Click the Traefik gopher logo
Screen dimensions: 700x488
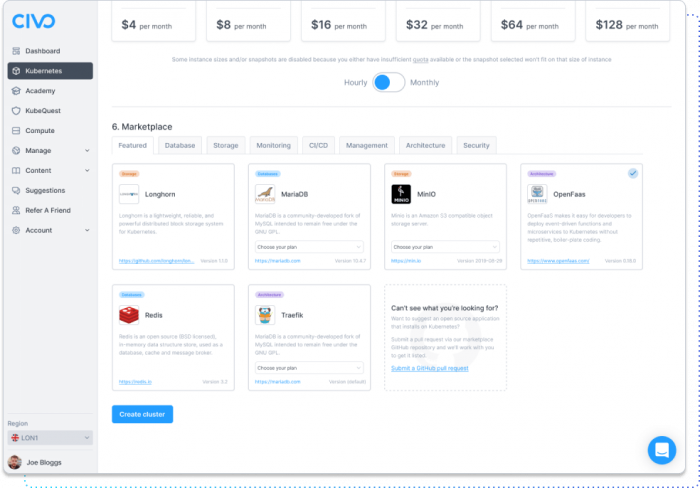coord(265,315)
